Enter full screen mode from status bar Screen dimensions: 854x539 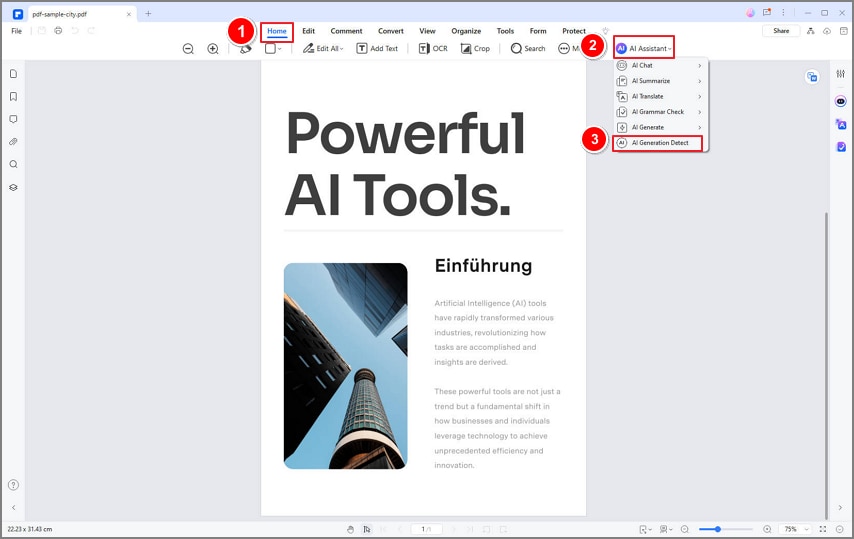[x=823, y=529]
